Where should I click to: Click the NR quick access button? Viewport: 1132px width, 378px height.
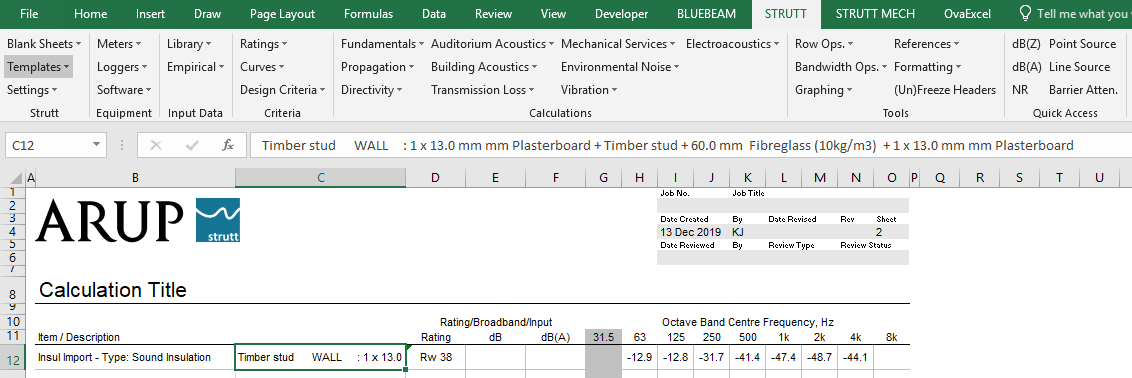click(1019, 90)
